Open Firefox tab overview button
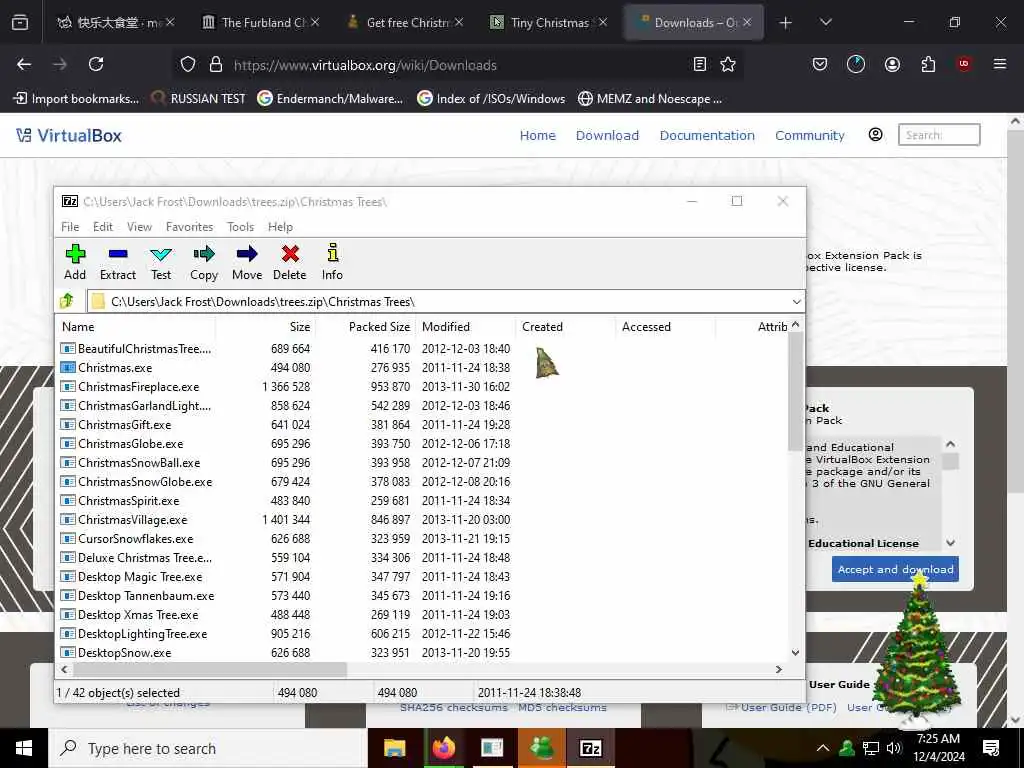 (20, 22)
